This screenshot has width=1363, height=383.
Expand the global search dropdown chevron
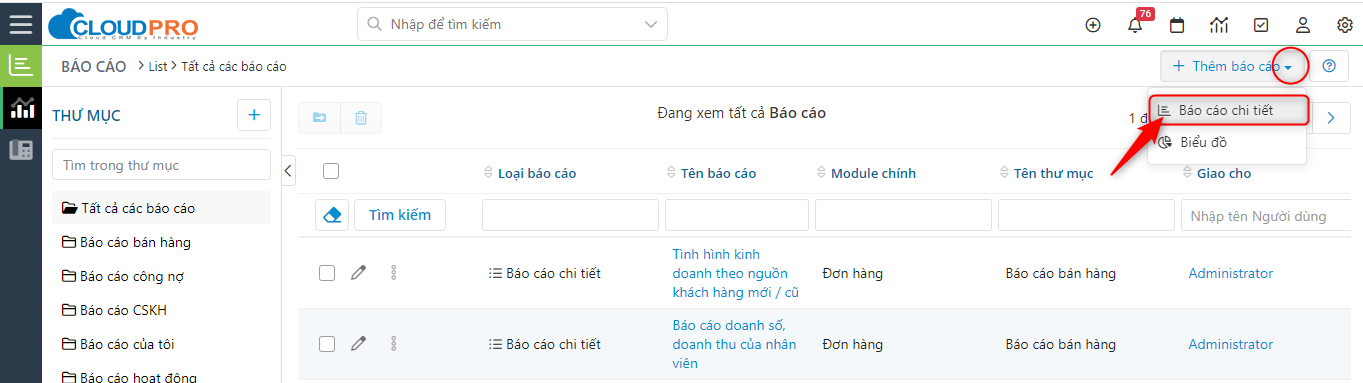click(x=652, y=24)
